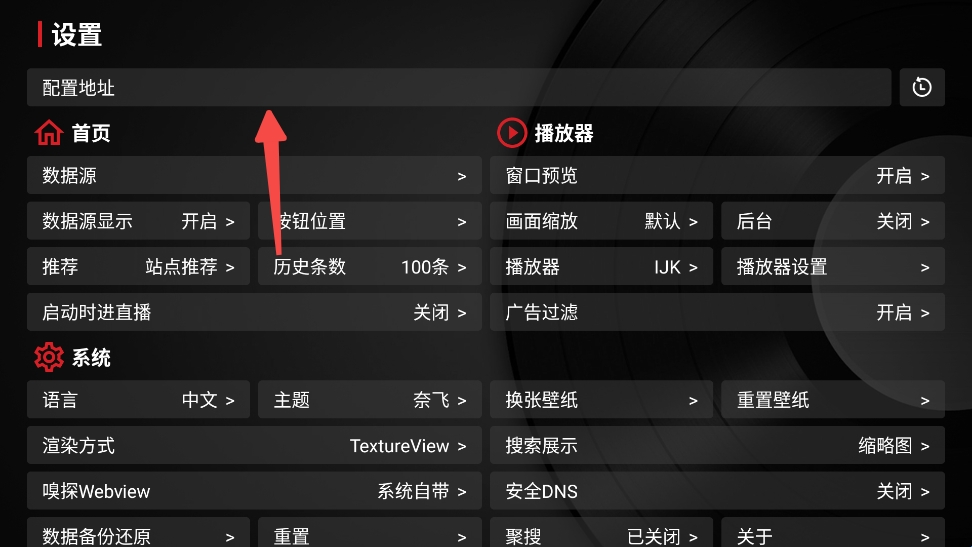Toggle 窗口预览 on/off setting
This screenshot has height=547, width=972.
point(717,176)
